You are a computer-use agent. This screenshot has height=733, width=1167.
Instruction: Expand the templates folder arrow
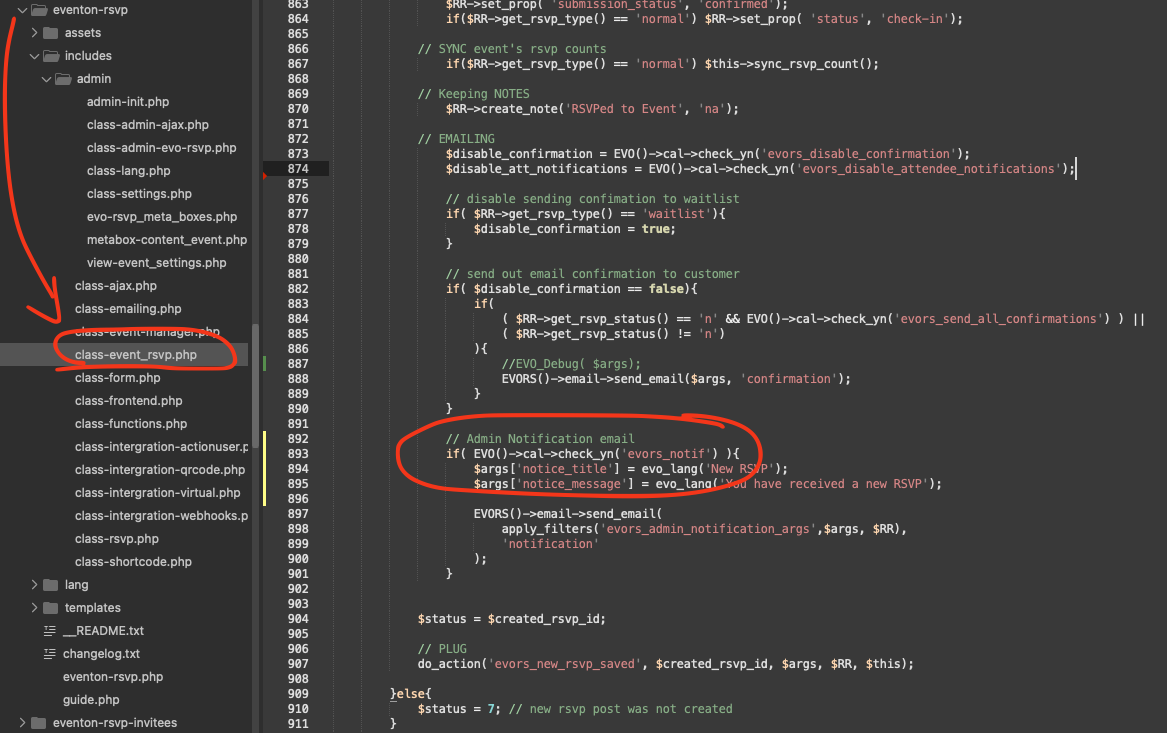pyautogui.click(x=34, y=608)
